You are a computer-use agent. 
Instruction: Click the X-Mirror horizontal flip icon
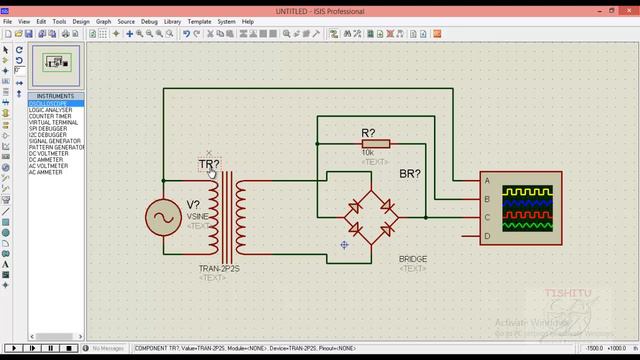click(19, 83)
